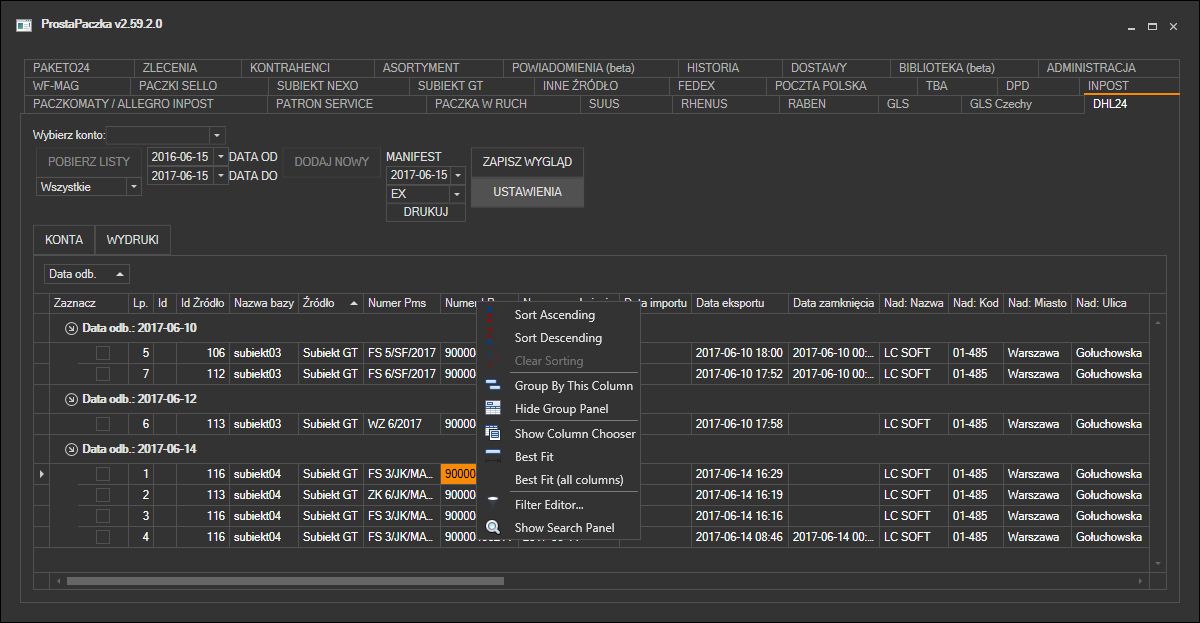The height and width of the screenshot is (623, 1200).
Task: Click the Data eksportu column header
Action: 740,302
